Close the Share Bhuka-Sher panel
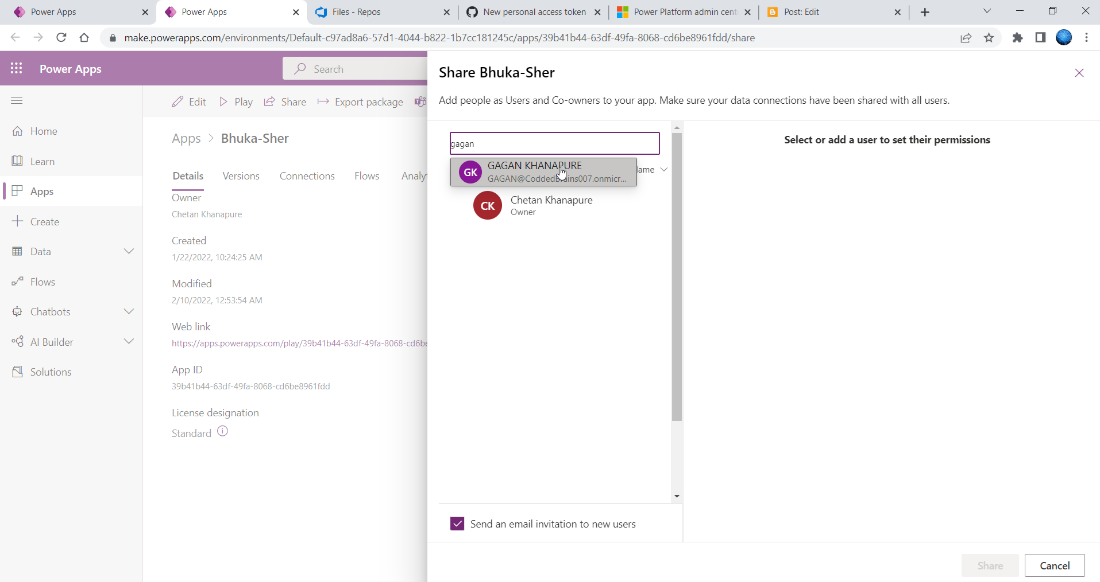This screenshot has width=1100, height=582. point(1079,73)
